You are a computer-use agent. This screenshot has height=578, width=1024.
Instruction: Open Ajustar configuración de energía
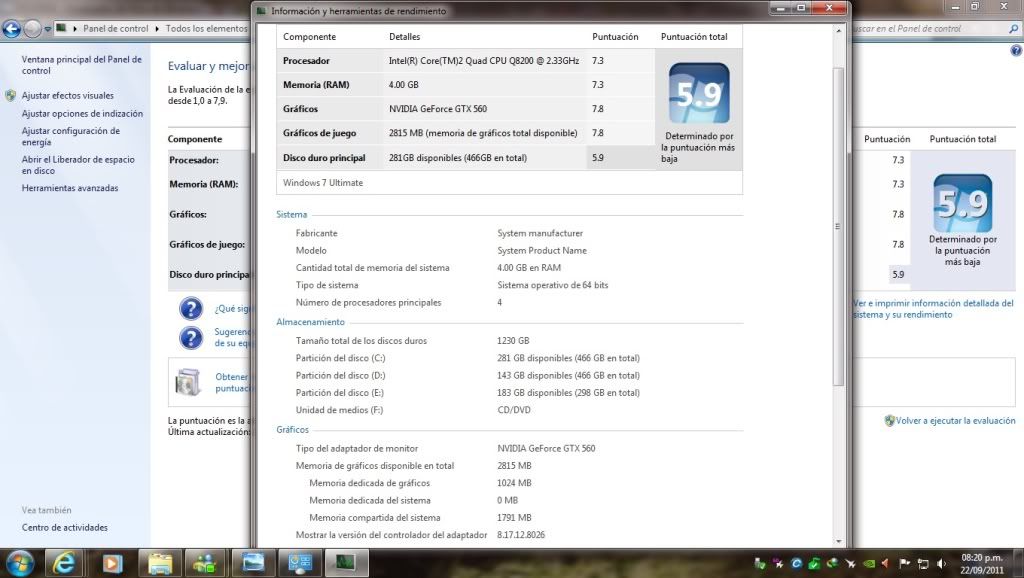pos(71,136)
